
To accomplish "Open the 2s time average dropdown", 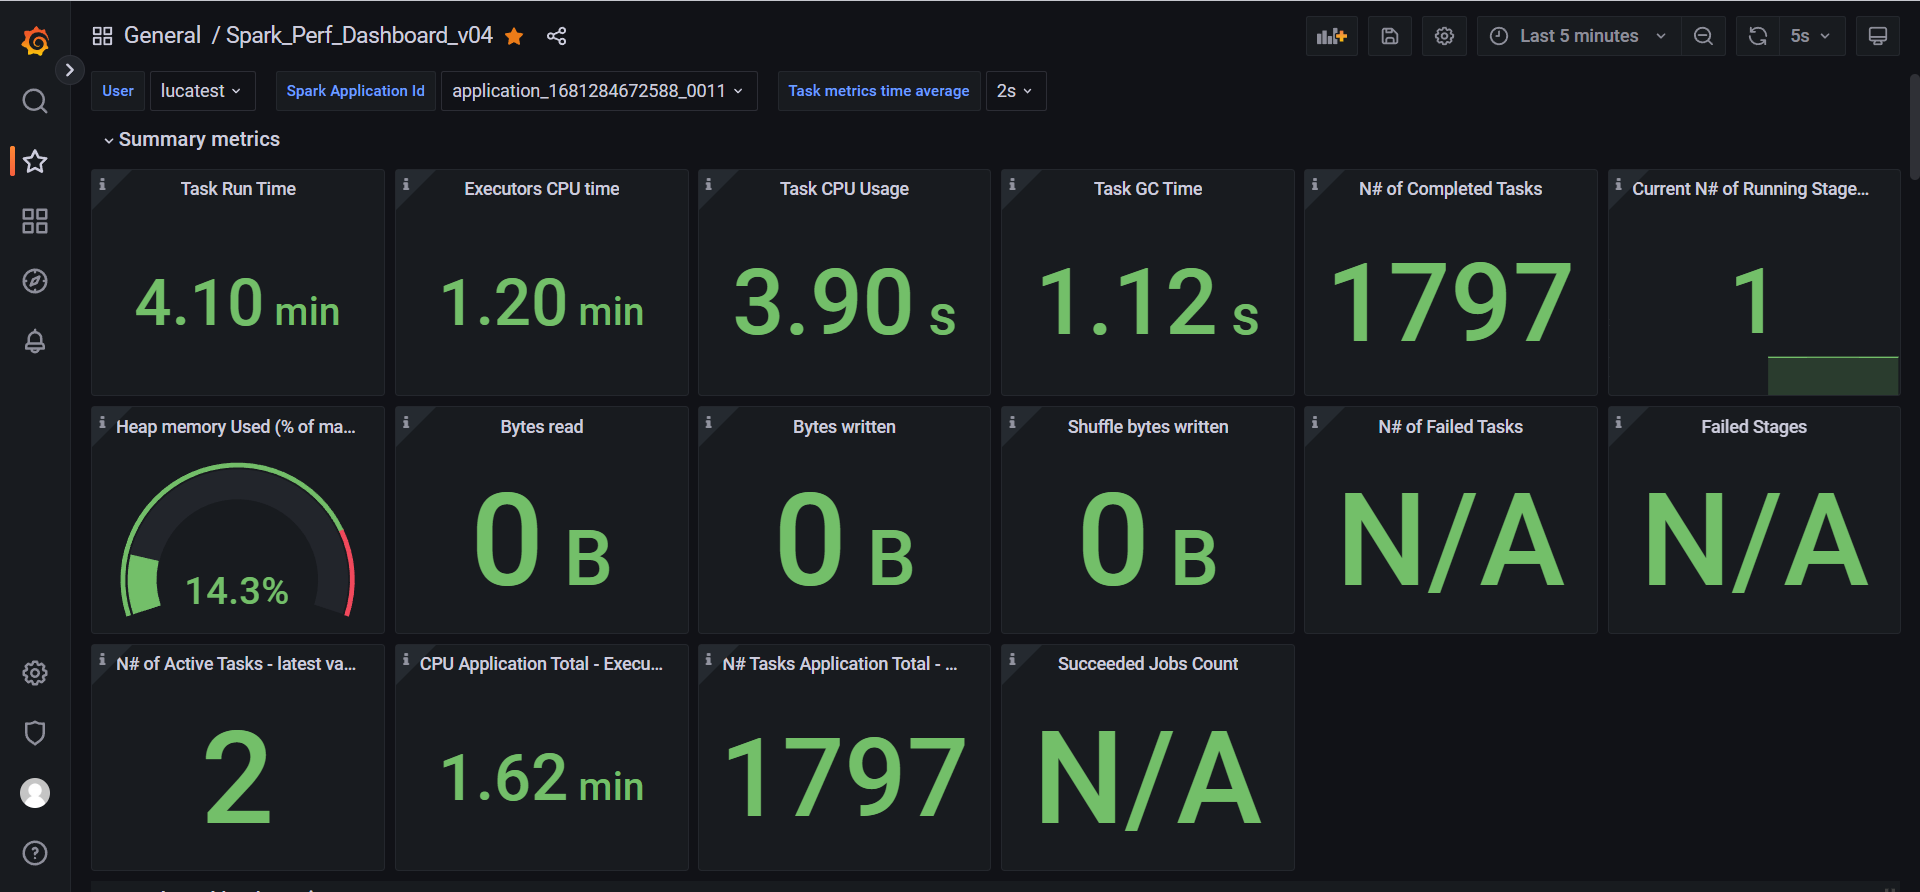I will coord(1015,91).
